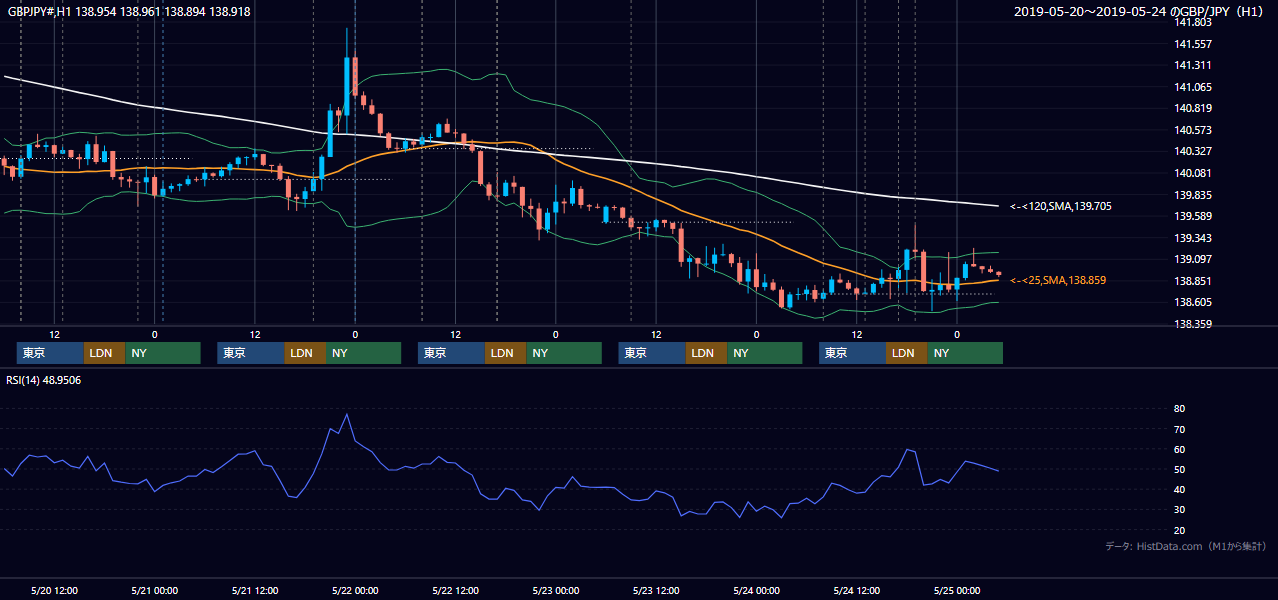The width and height of the screenshot is (1278, 600).
Task: Click RSI axis level 80
Action: click(1179, 409)
